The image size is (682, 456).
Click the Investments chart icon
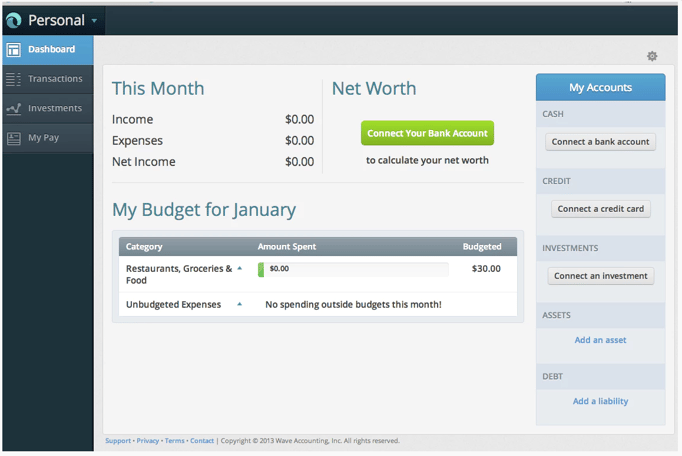click(x=13, y=108)
